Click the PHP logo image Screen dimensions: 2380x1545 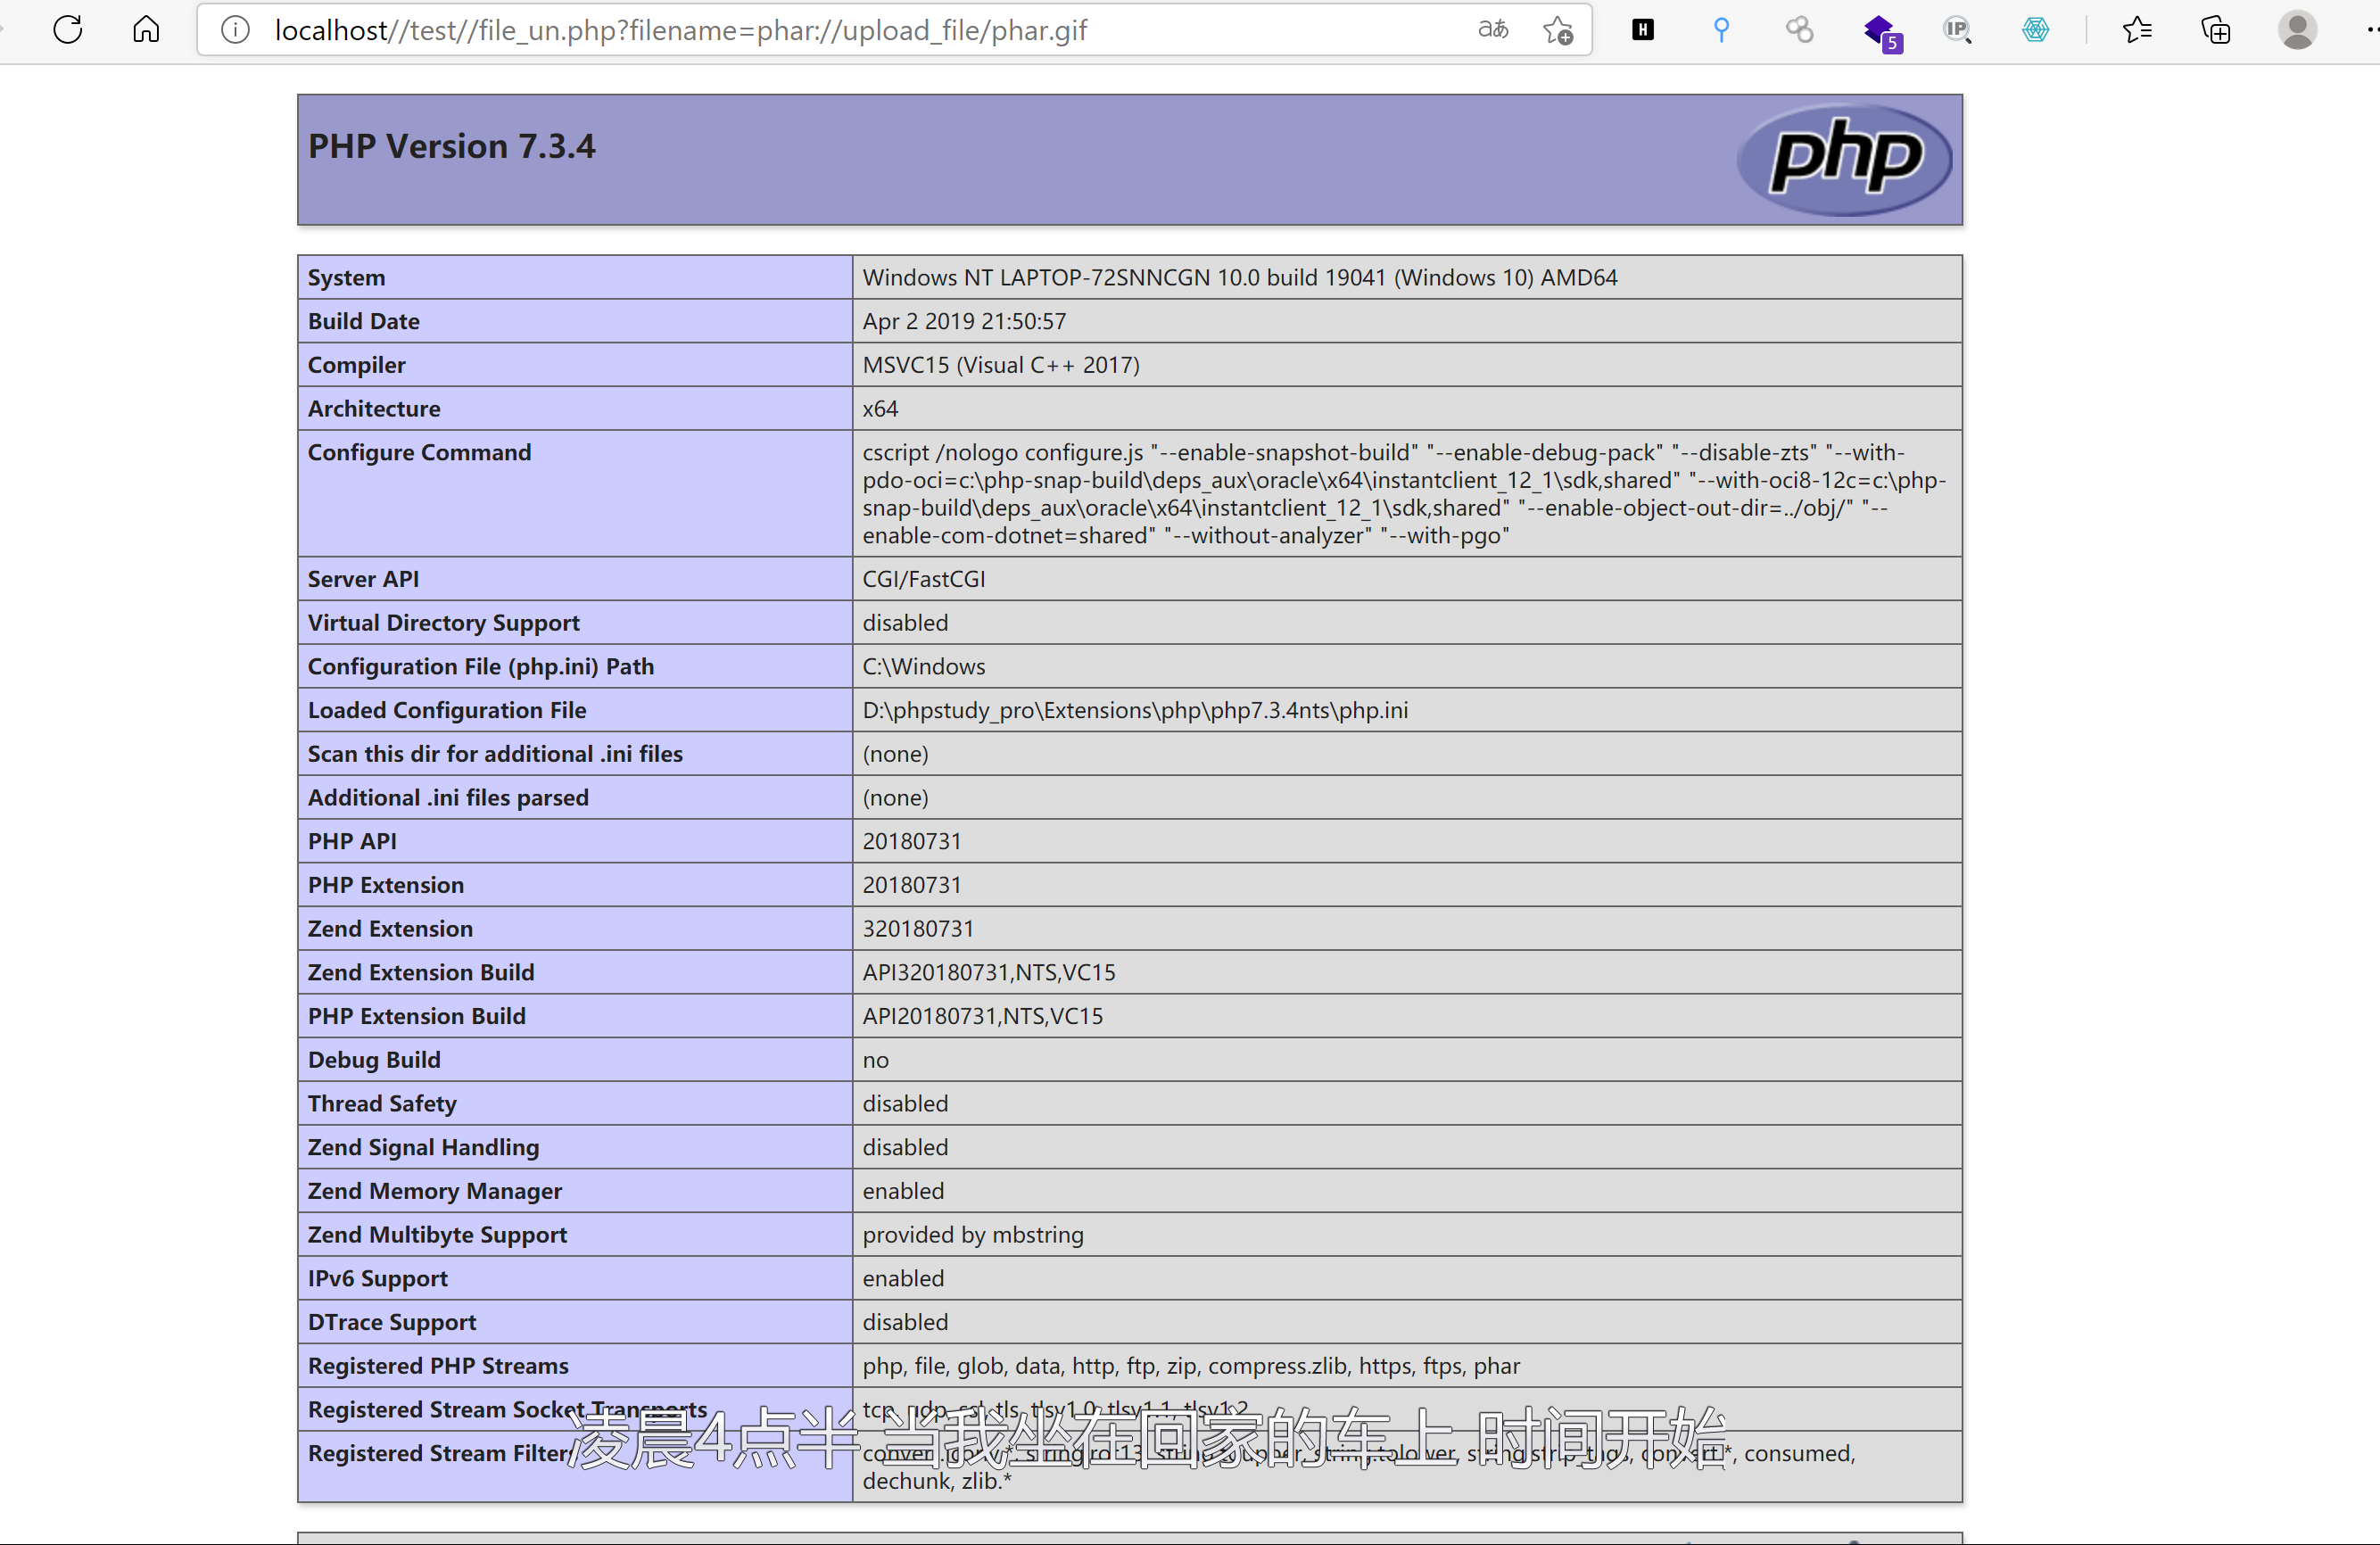click(1844, 159)
